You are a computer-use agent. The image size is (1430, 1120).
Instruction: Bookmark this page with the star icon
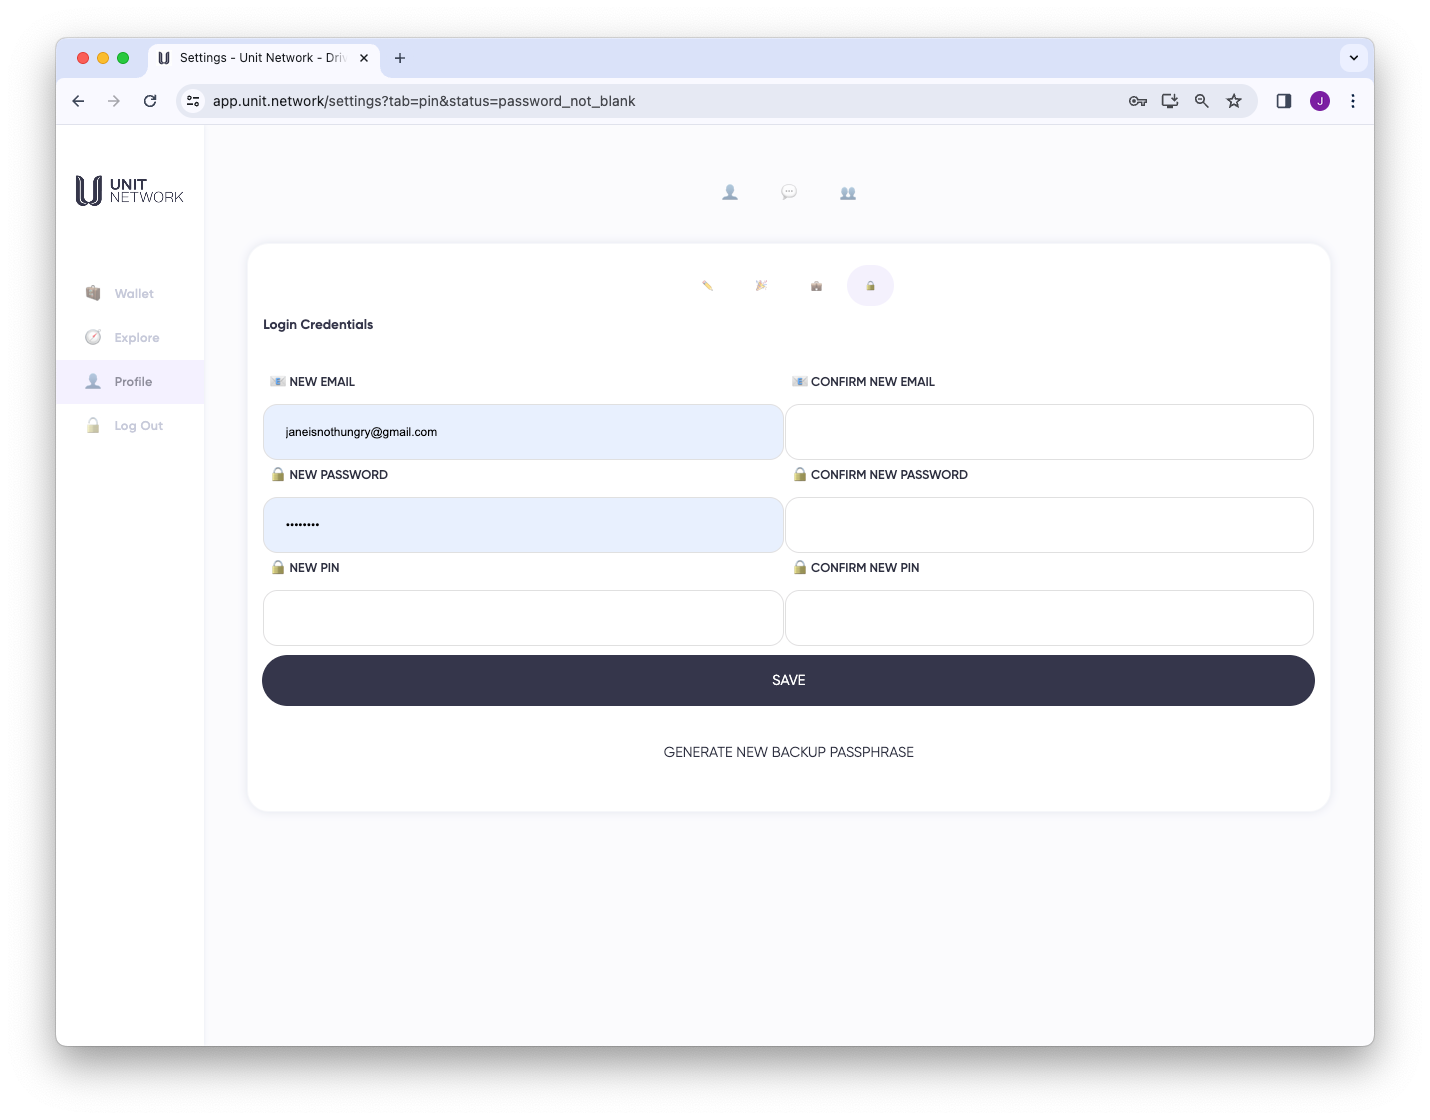(x=1234, y=101)
